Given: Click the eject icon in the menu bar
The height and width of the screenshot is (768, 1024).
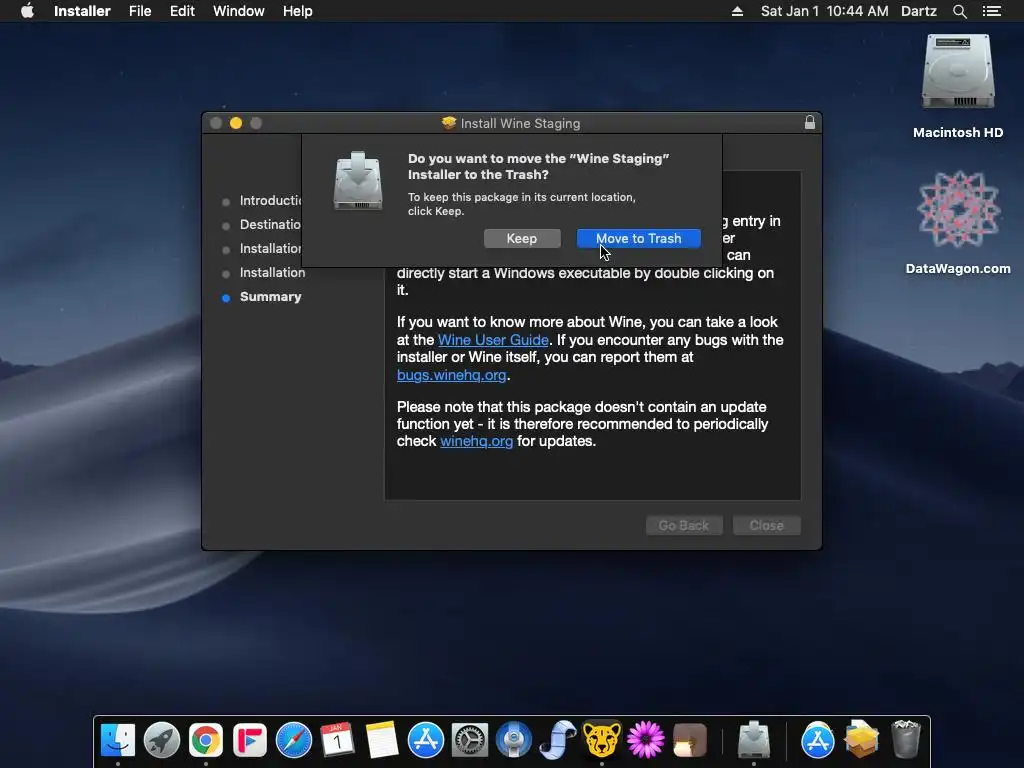Looking at the screenshot, I should [737, 11].
